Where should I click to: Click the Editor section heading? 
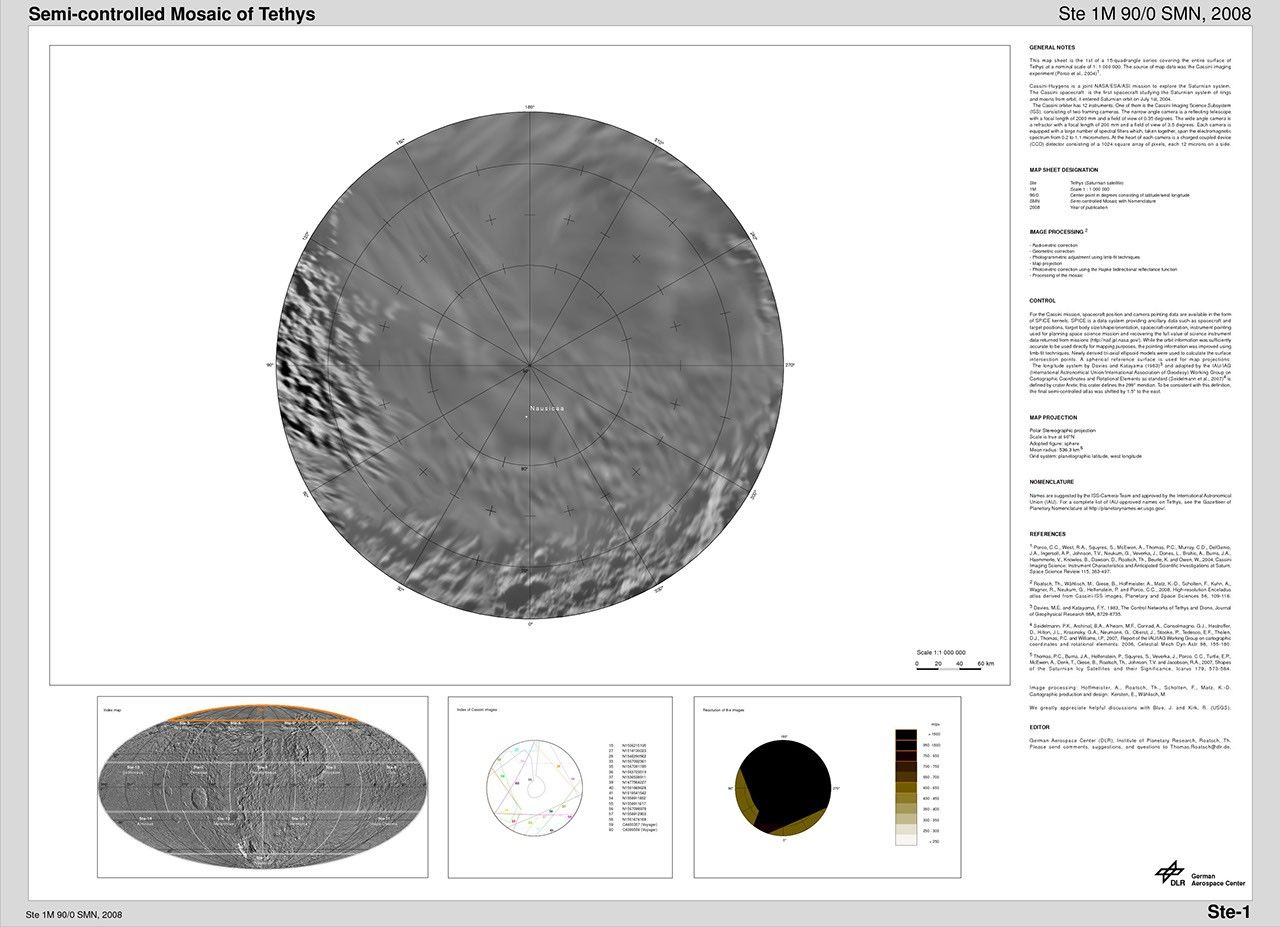pos(1040,728)
